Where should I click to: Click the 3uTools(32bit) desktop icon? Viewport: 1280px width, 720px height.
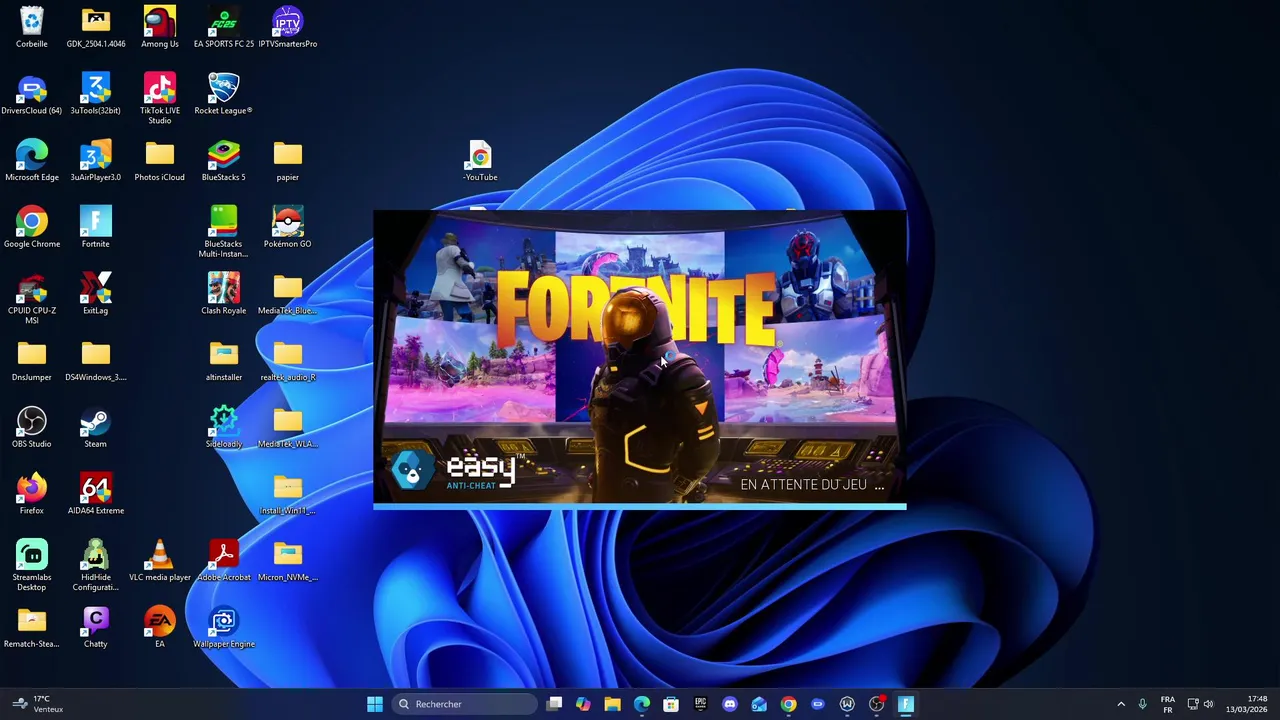96,94
